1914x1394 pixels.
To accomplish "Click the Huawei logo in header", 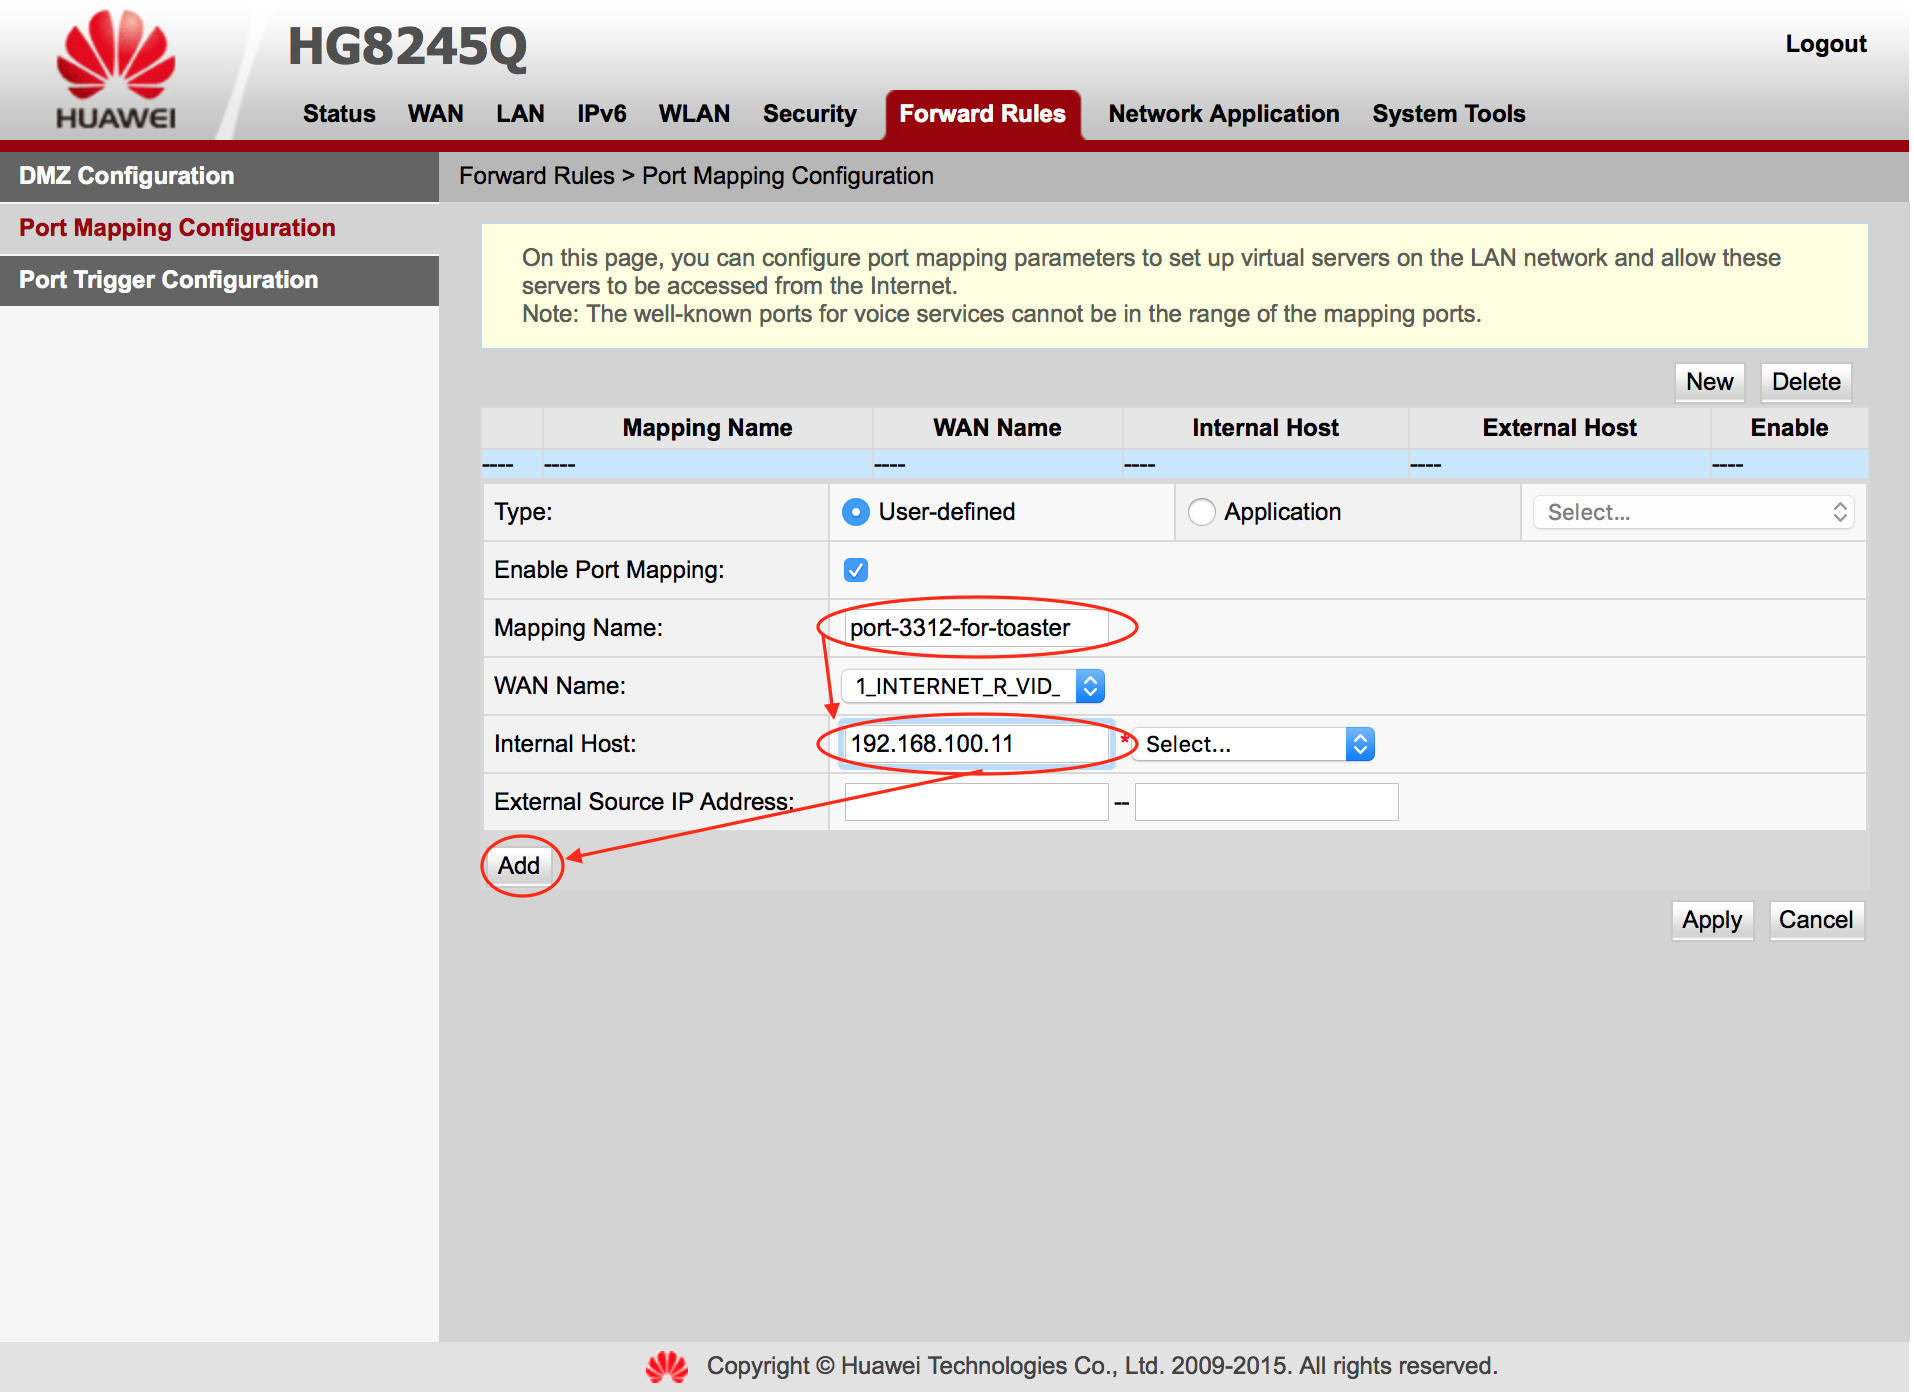I will [x=115, y=70].
